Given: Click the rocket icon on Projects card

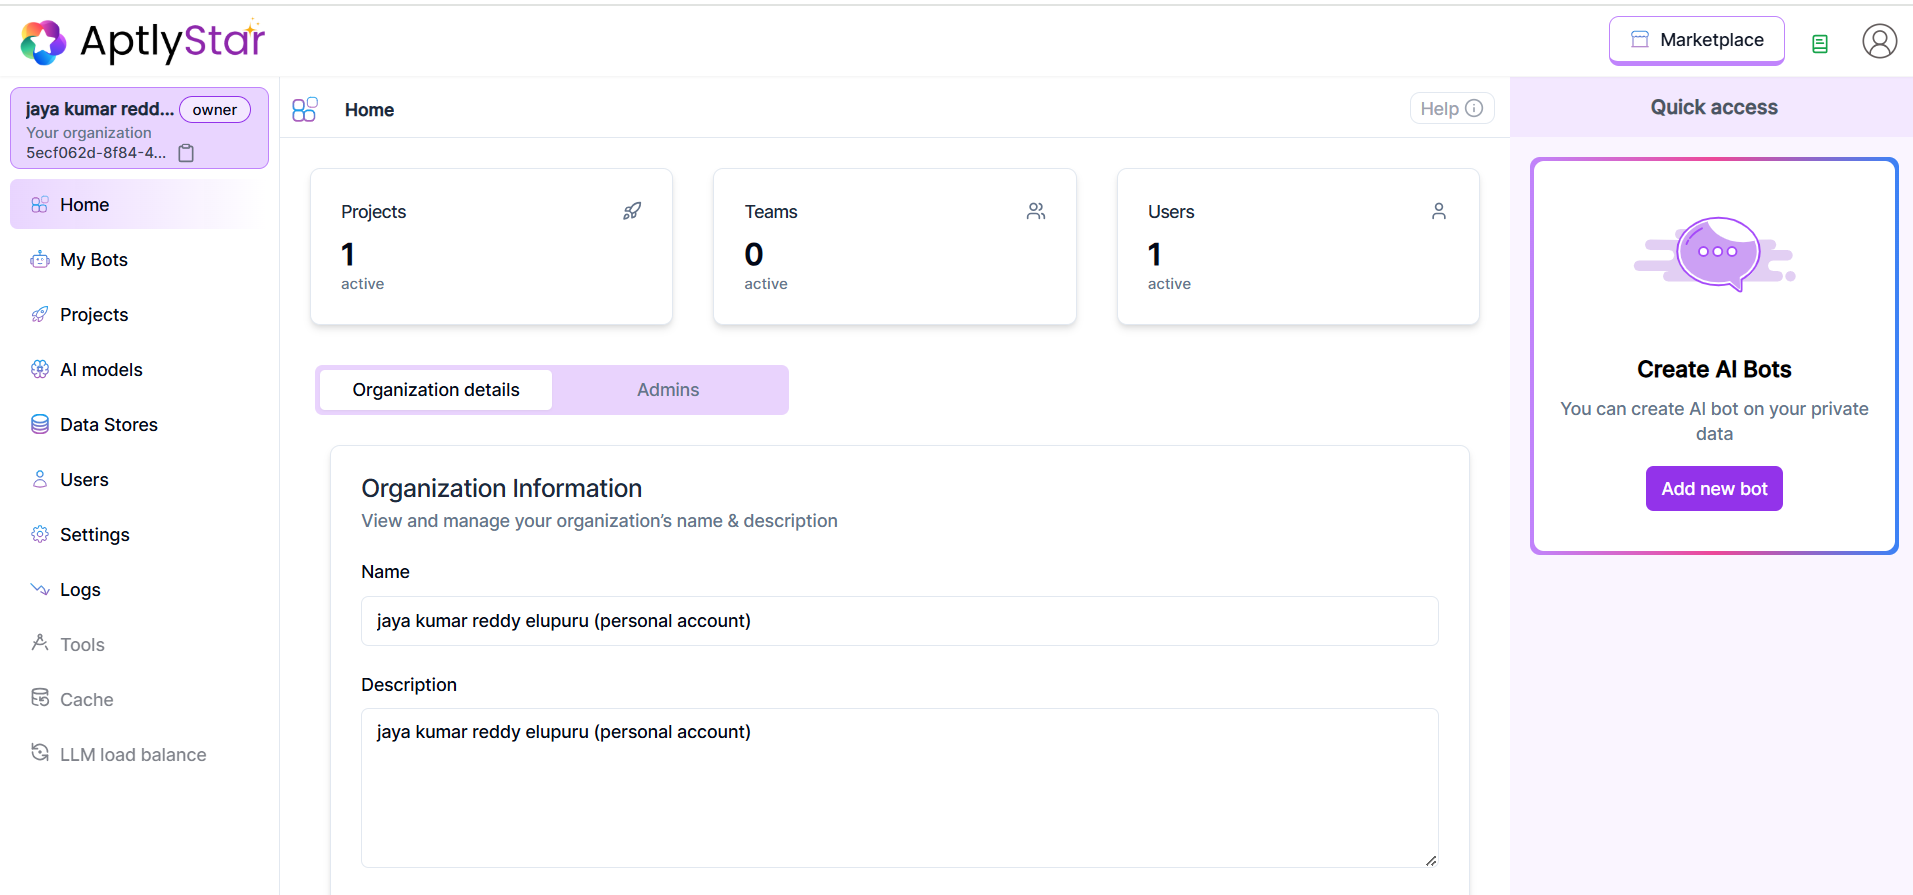Looking at the screenshot, I should 632,211.
